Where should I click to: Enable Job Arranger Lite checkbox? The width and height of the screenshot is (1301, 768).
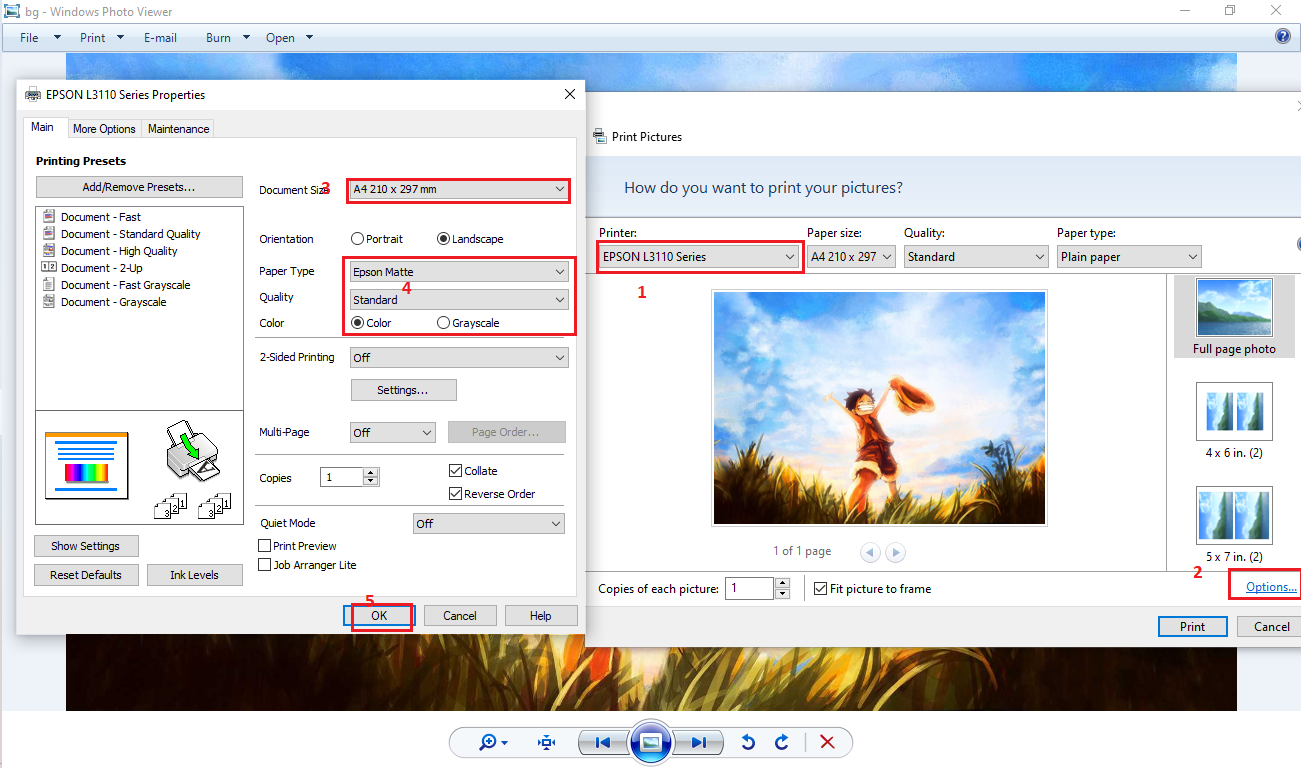265,565
